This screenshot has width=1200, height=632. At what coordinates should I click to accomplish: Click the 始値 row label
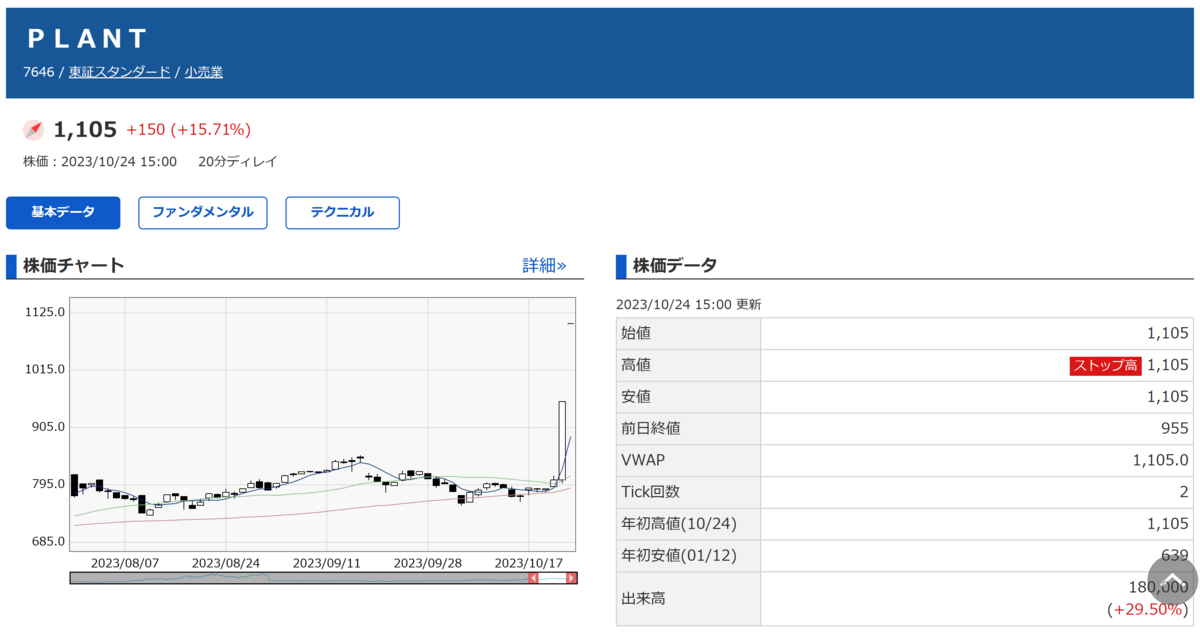pyautogui.click(x=636, y=333)
